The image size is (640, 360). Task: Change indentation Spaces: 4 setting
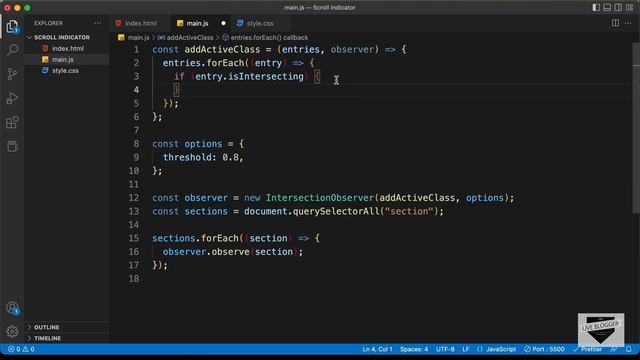[414, 349]
